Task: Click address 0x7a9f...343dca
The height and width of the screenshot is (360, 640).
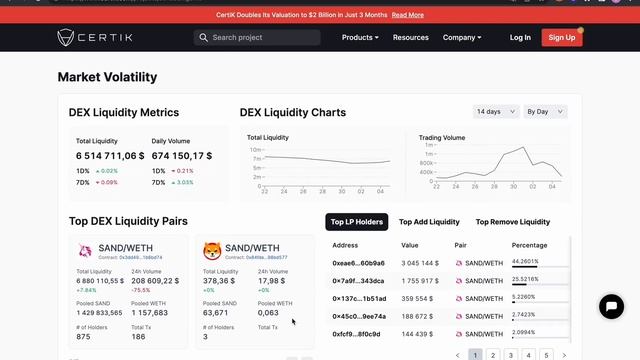Action: pos(358,281)
